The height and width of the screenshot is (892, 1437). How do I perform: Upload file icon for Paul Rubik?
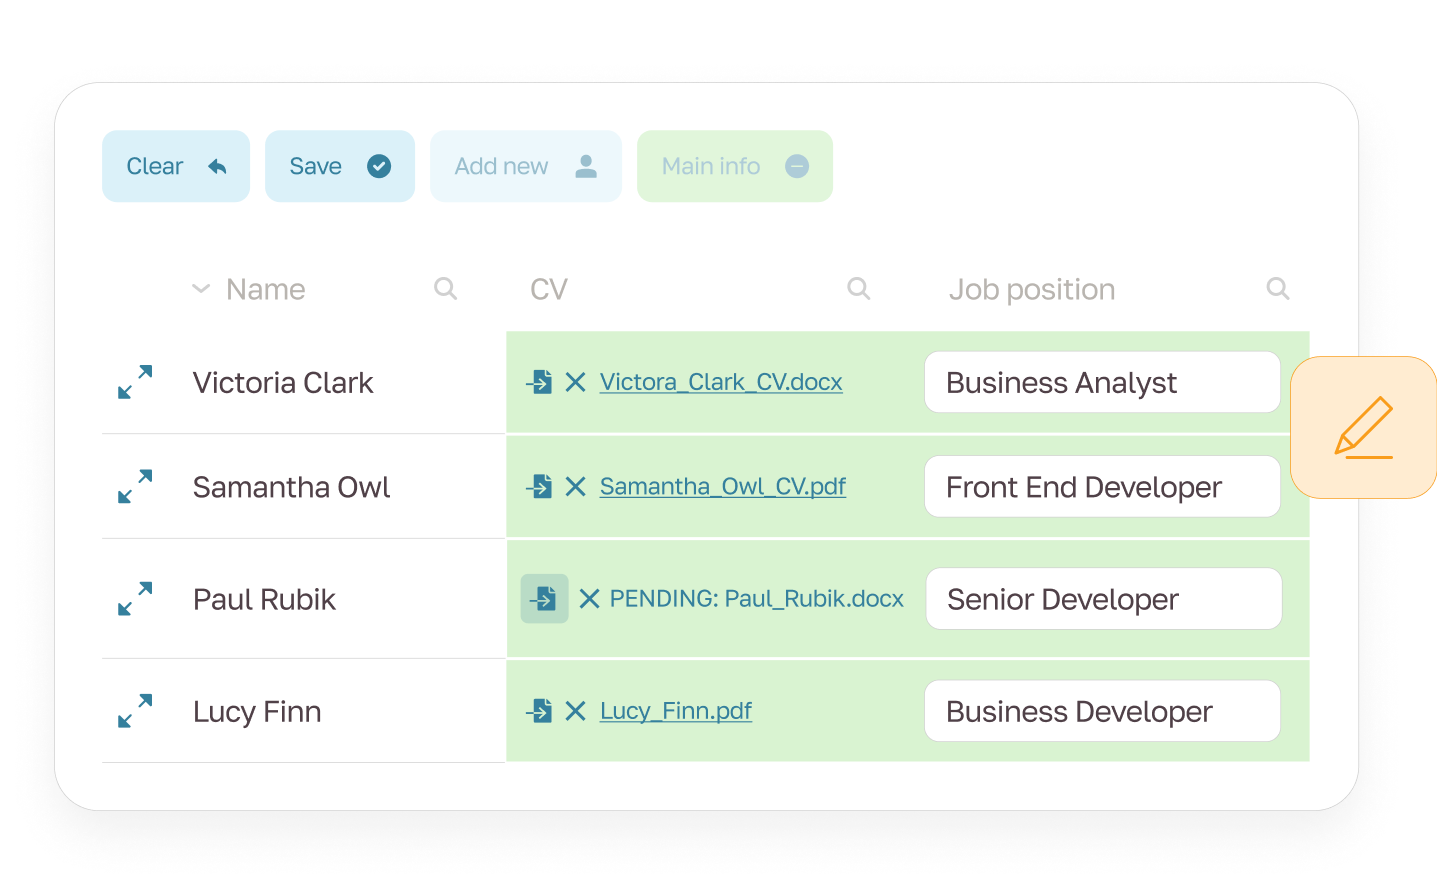pyautogui.click(x=544, y=599)
